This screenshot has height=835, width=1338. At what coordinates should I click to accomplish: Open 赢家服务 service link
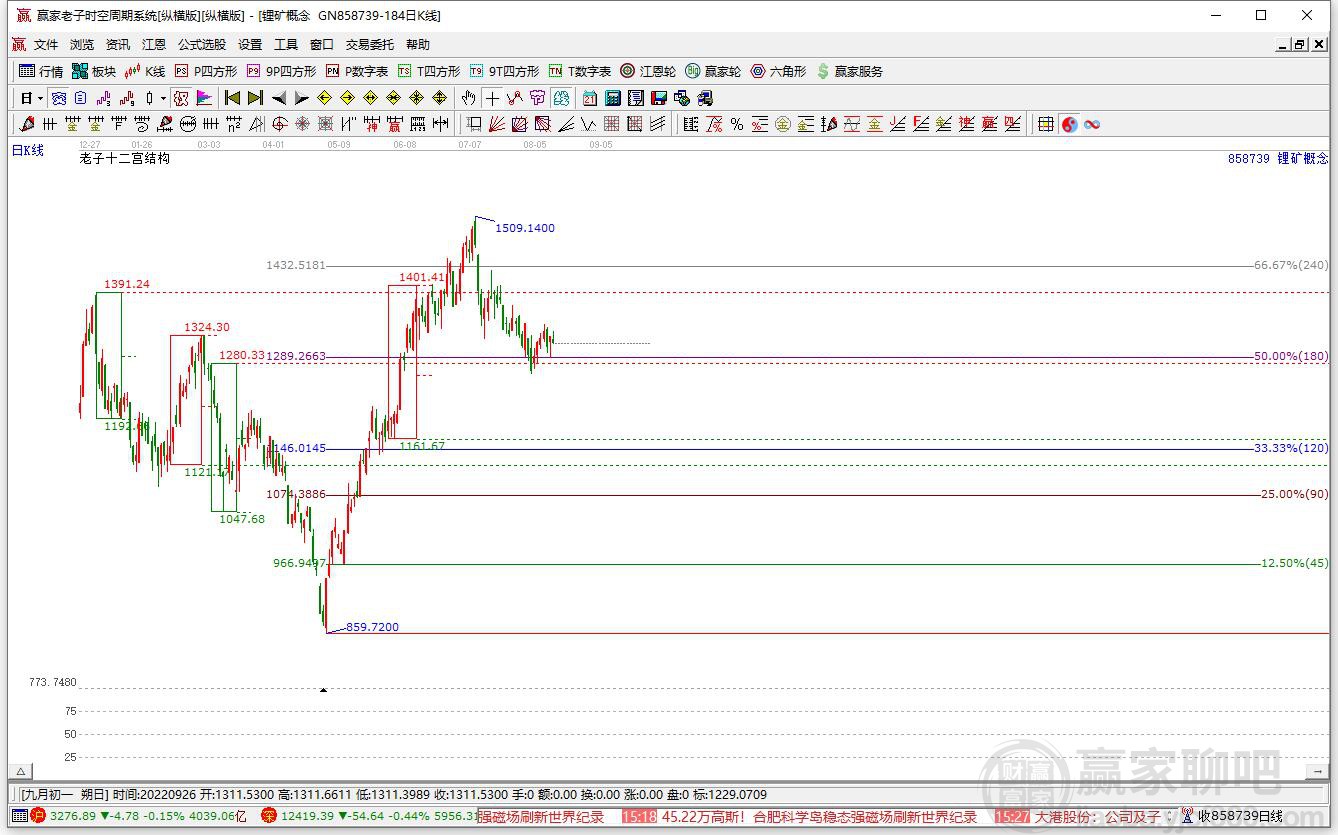tap(849, 71)
